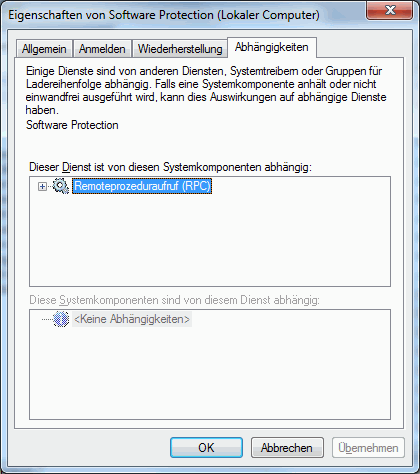The image size is (420, 474).
Task: Expand the Remoteprozeduraufruf (RPC) tree node
Action: (42, 187)
